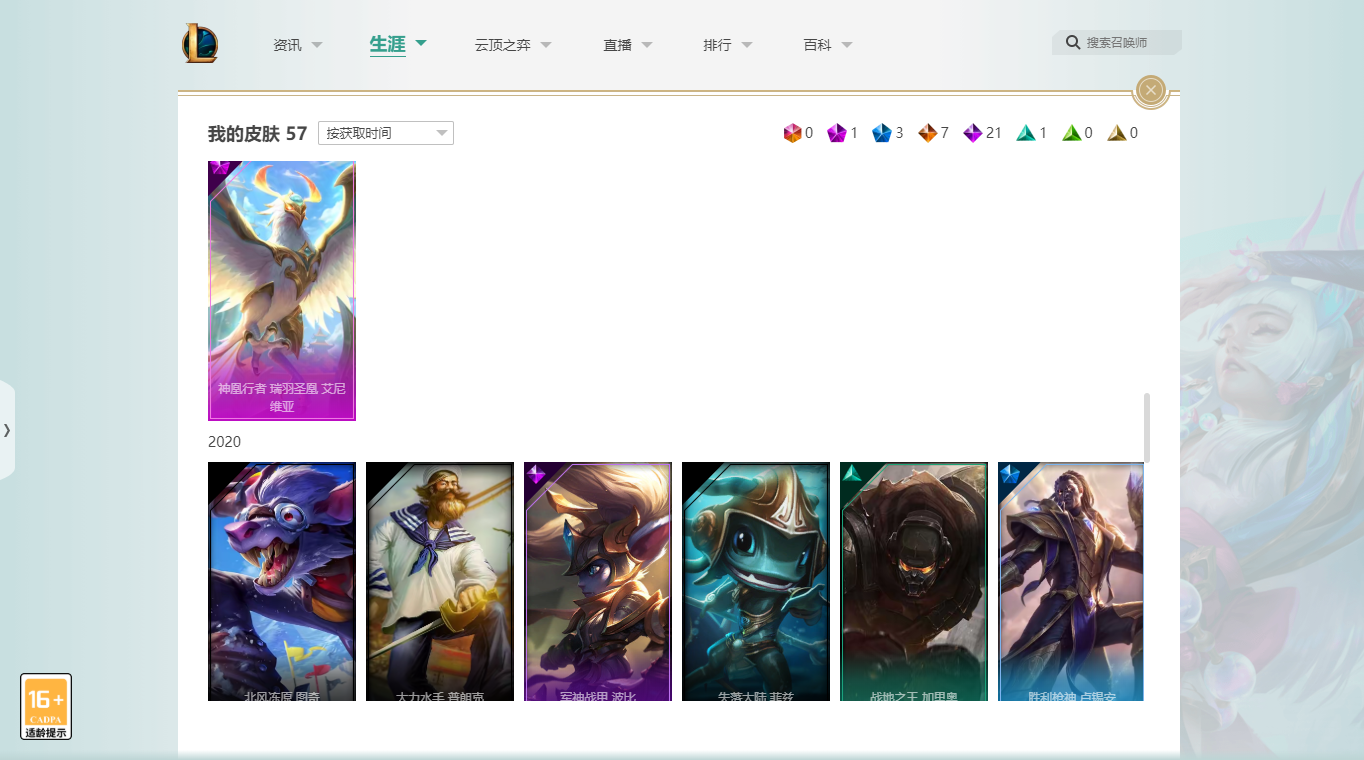Open the 直播 menu
1364x760 pixels.
pyautogui.click(x=617, y=45)
